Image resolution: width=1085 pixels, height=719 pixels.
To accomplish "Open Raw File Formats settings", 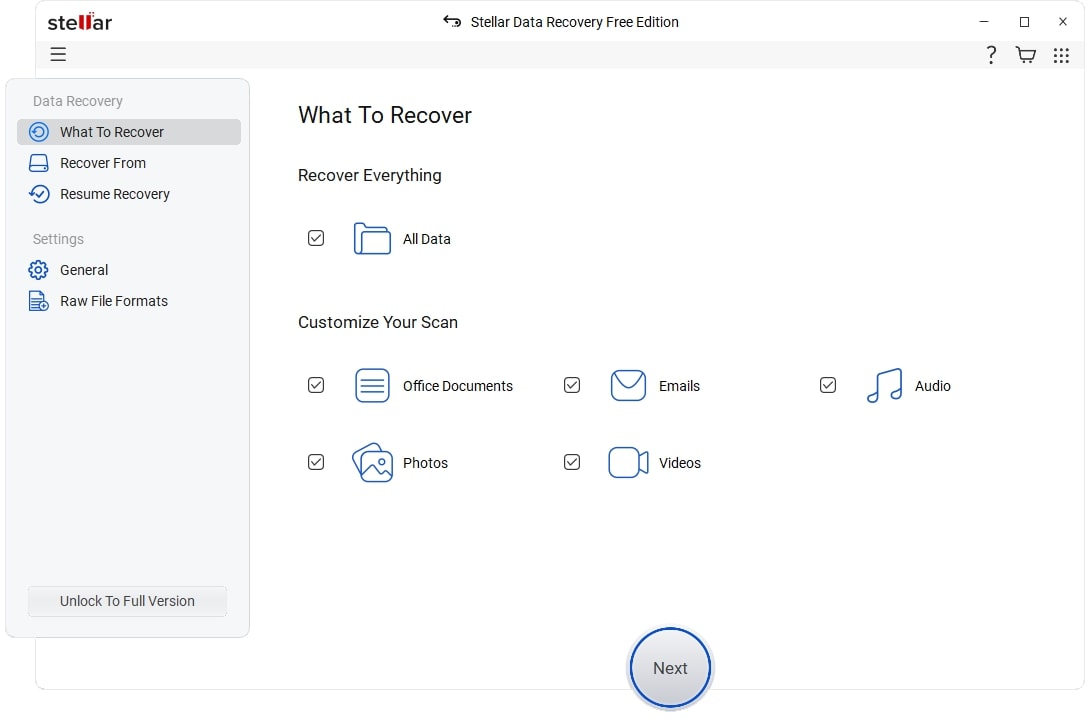I will point(129,301).
